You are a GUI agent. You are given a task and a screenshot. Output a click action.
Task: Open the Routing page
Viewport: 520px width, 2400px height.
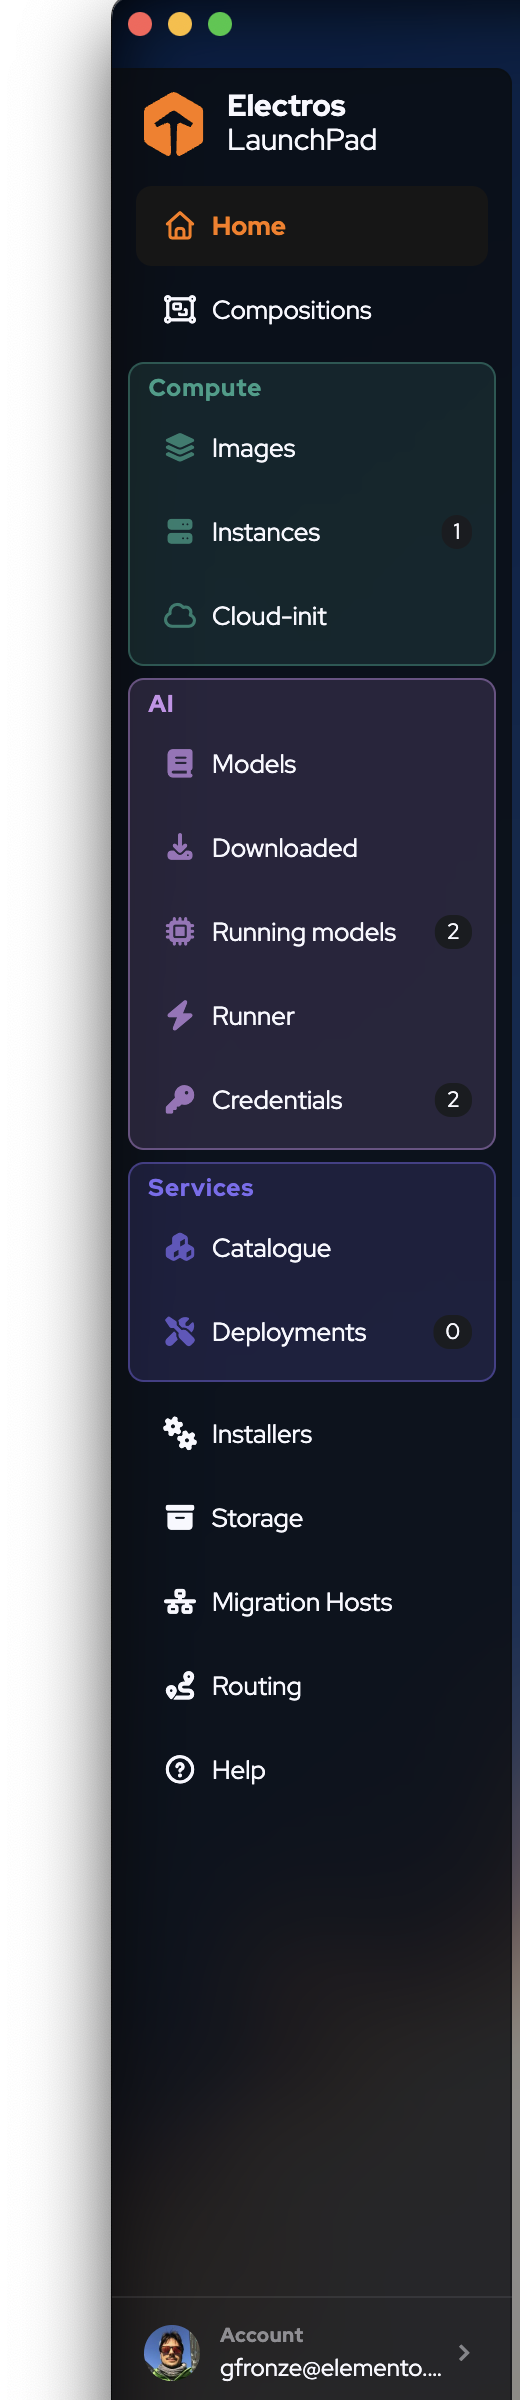312,1686
